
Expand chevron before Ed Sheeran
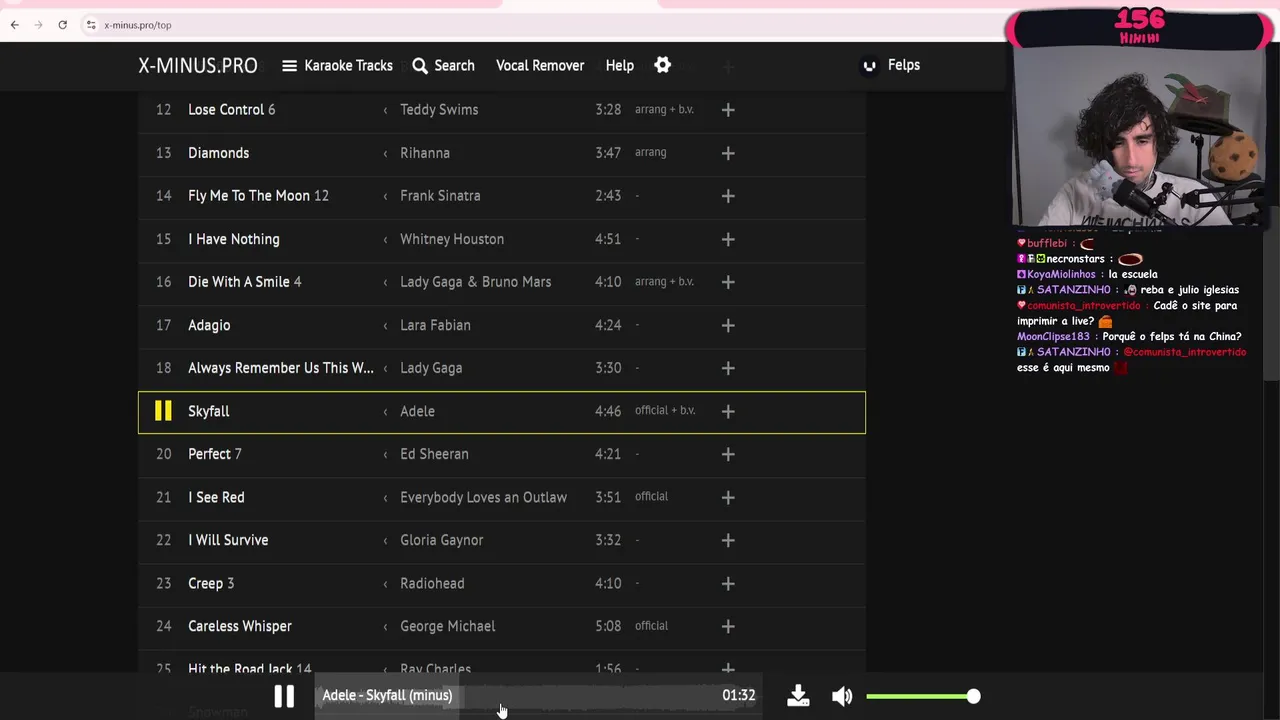pyautogui.click(x=385, y=454)
